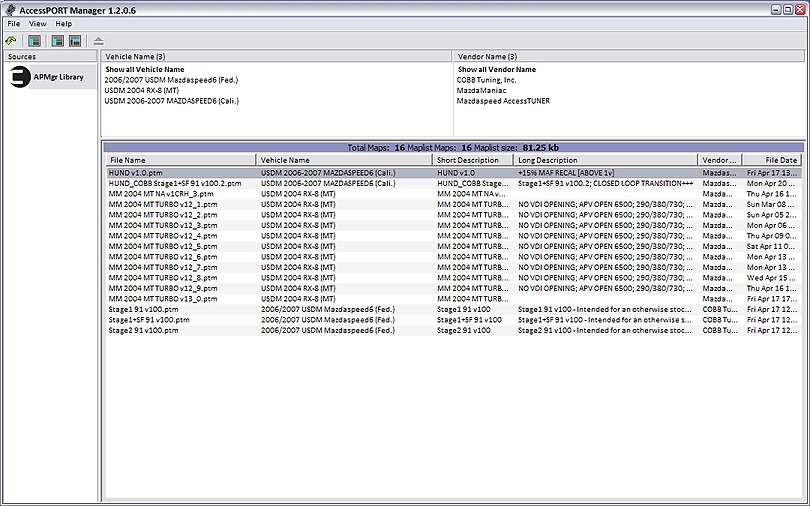Sort by Vehicle Name column header in map list

coord(345,160)
